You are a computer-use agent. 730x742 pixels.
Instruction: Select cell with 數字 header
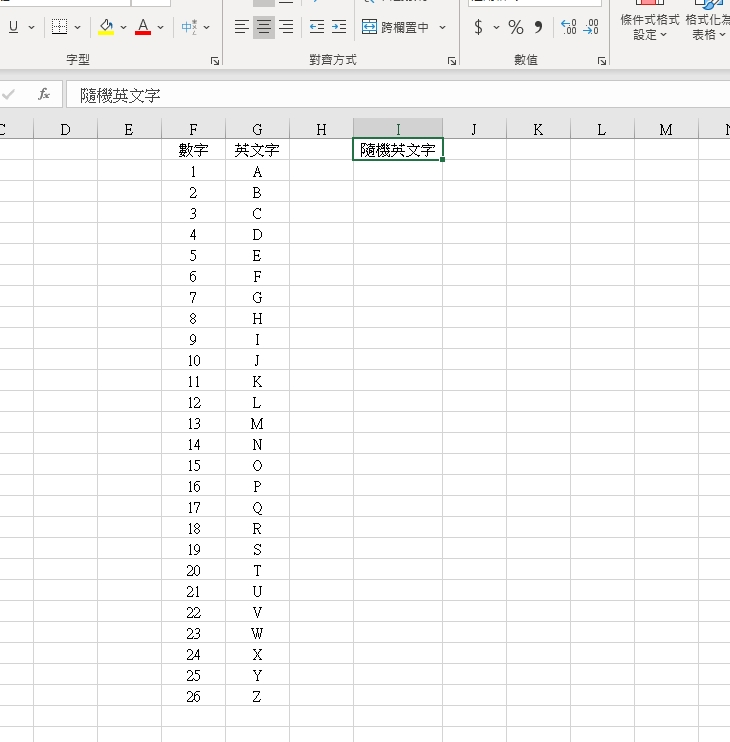[193, 150]
